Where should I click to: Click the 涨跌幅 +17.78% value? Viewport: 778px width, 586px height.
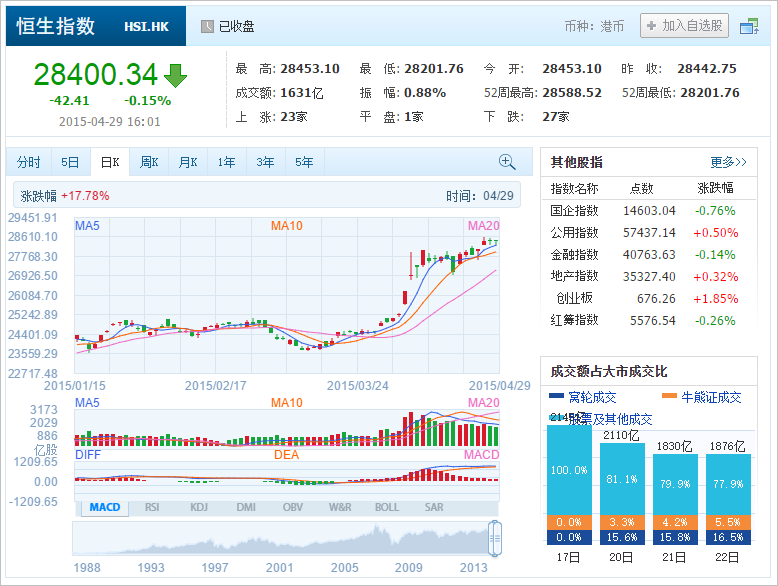click(x=85, y=196)
